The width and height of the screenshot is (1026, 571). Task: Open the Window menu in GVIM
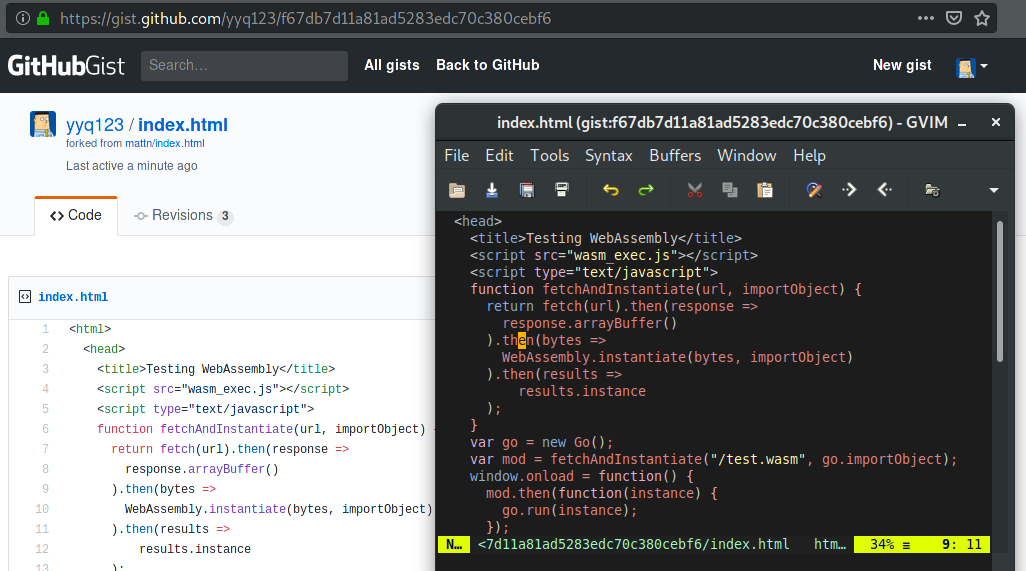pos(747,156)
